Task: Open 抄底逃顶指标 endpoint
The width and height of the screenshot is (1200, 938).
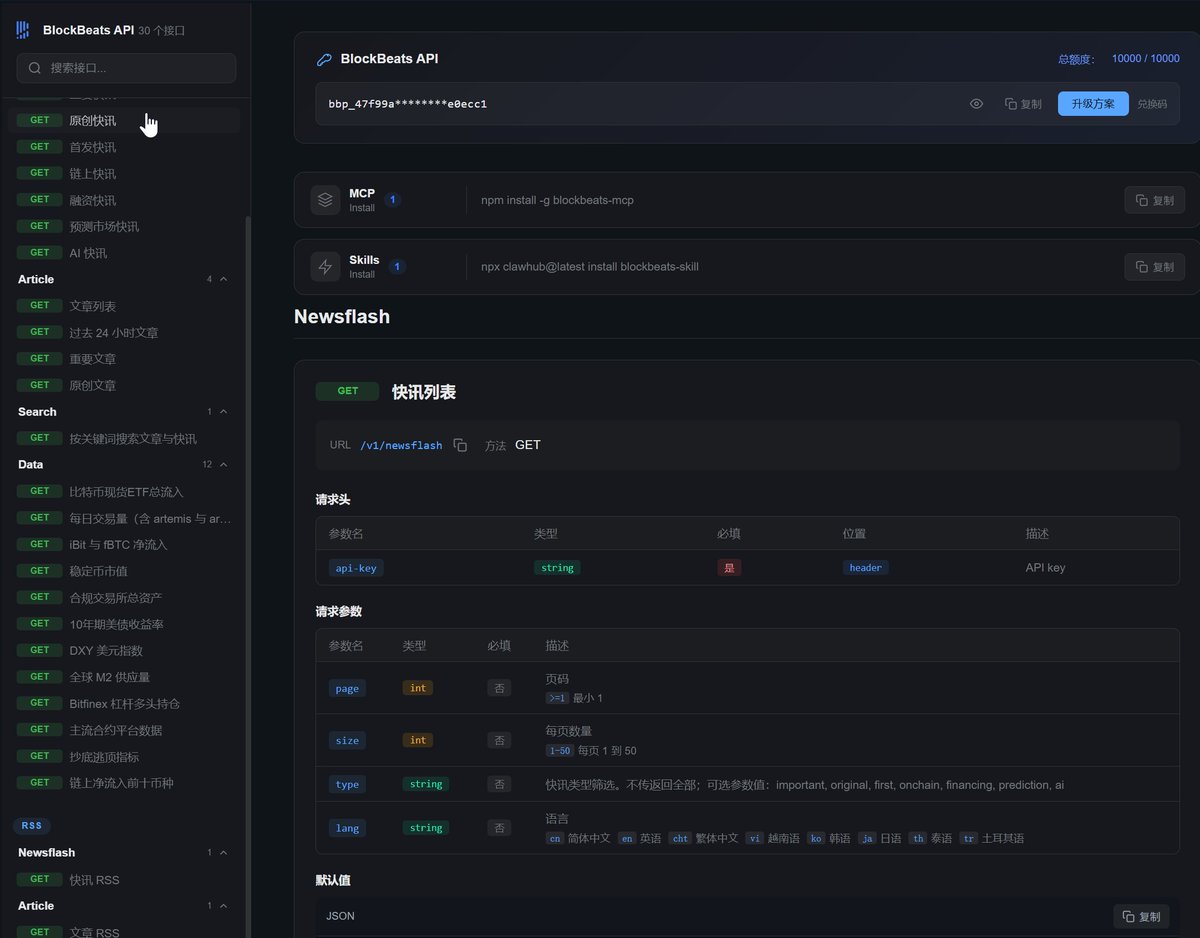Action: tap(124, 756)
